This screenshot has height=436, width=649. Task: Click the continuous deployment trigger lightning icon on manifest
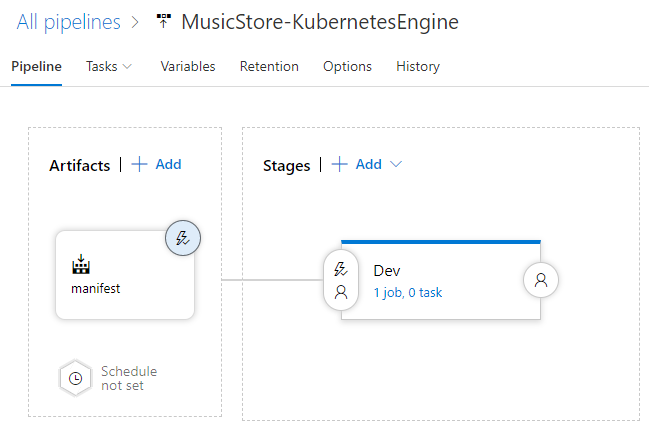click(x=182, y=238)
